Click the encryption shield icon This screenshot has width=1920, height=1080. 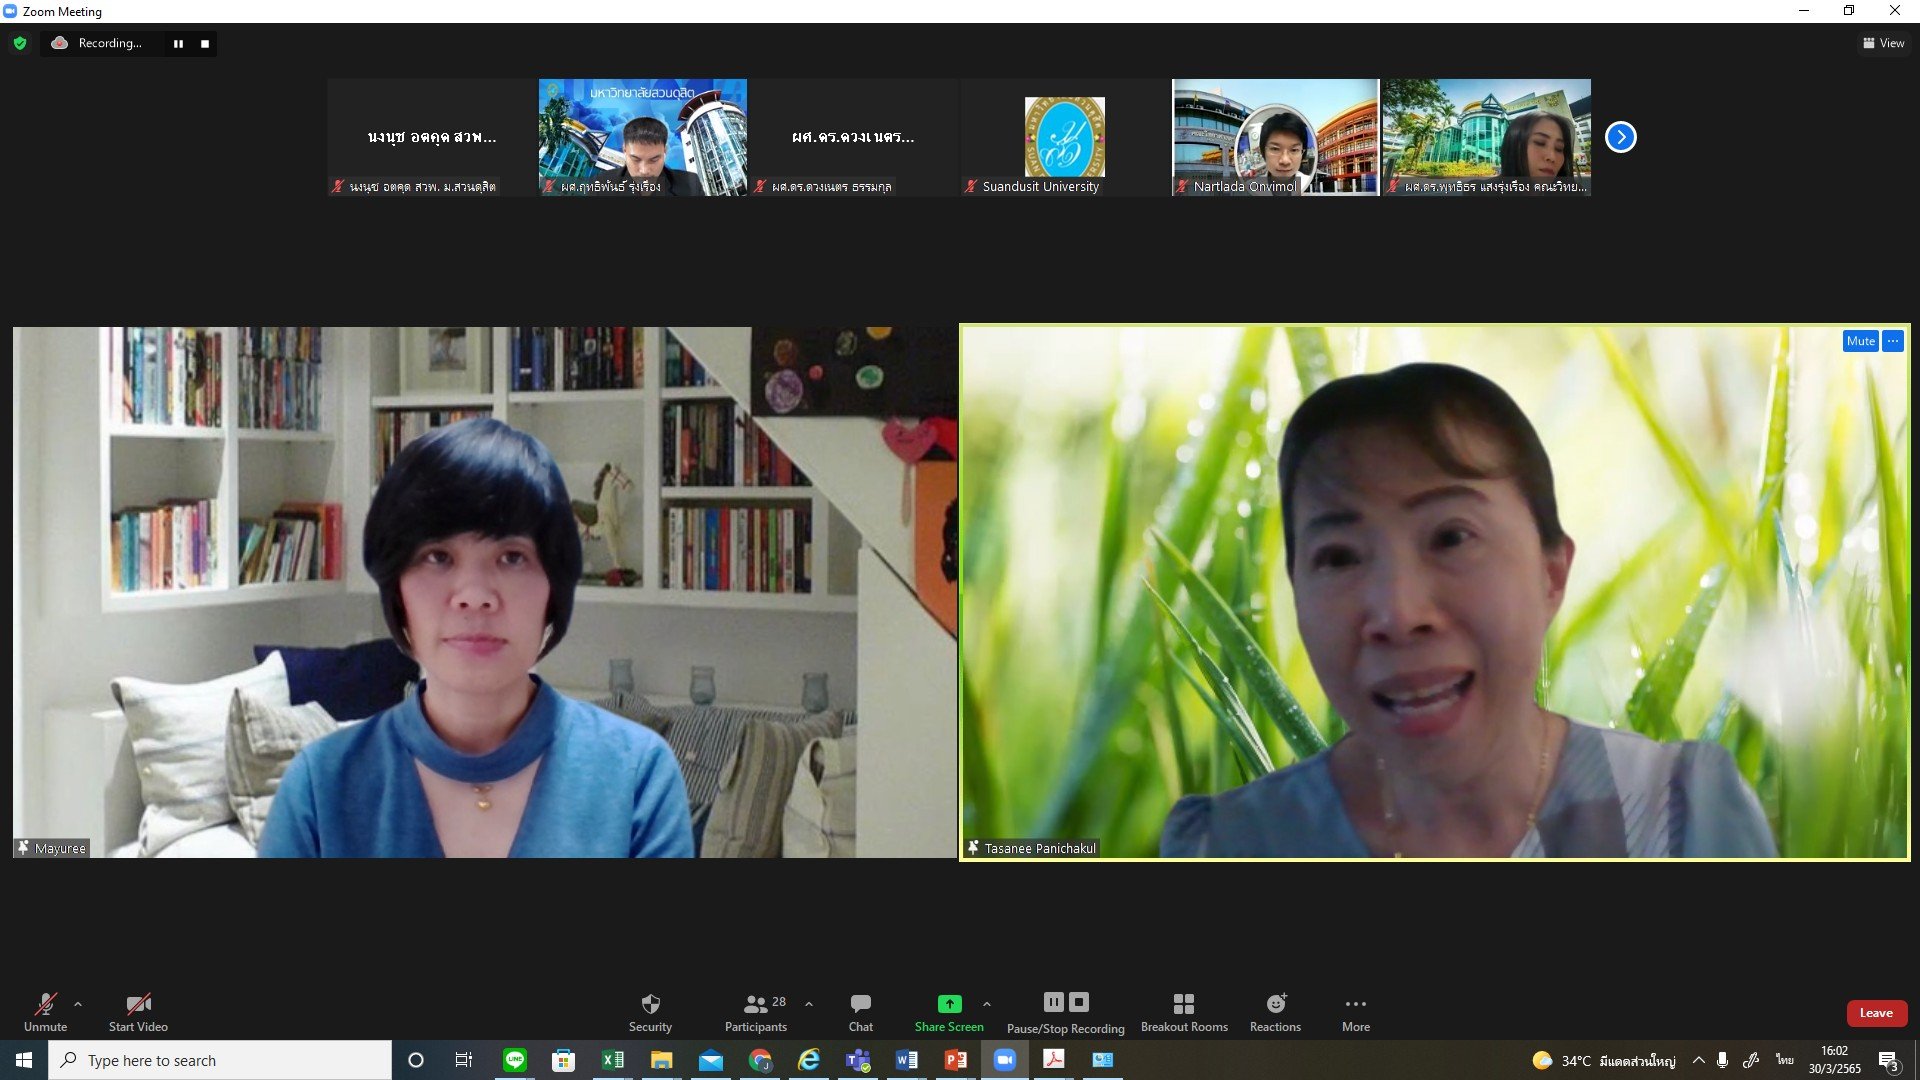click(x=20, y=43)
